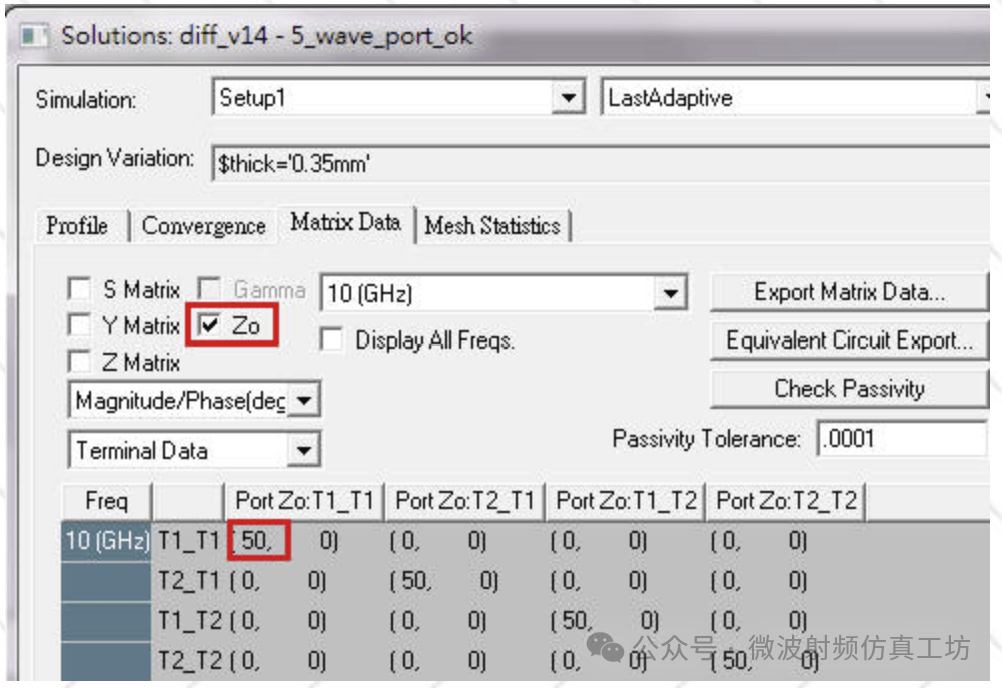Select the Matrix Data tab
Image resolution: width=1002 pixels, height=688 pixels.
[345, 222]
